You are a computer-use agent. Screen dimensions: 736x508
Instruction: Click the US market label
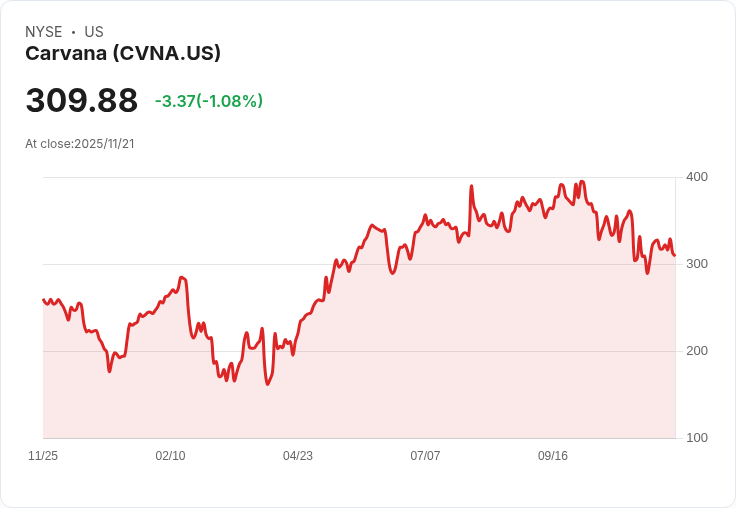pyautogui.click(x=94, y=32)
